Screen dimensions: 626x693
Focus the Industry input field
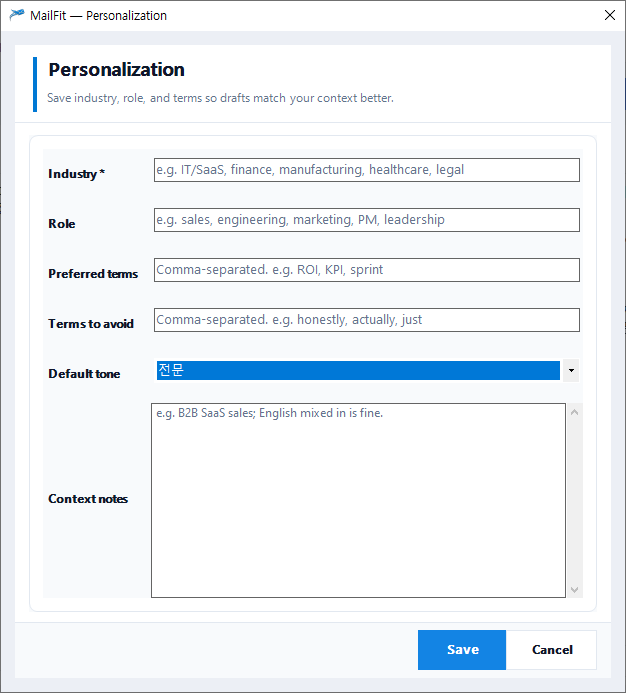tap(366, 170)
